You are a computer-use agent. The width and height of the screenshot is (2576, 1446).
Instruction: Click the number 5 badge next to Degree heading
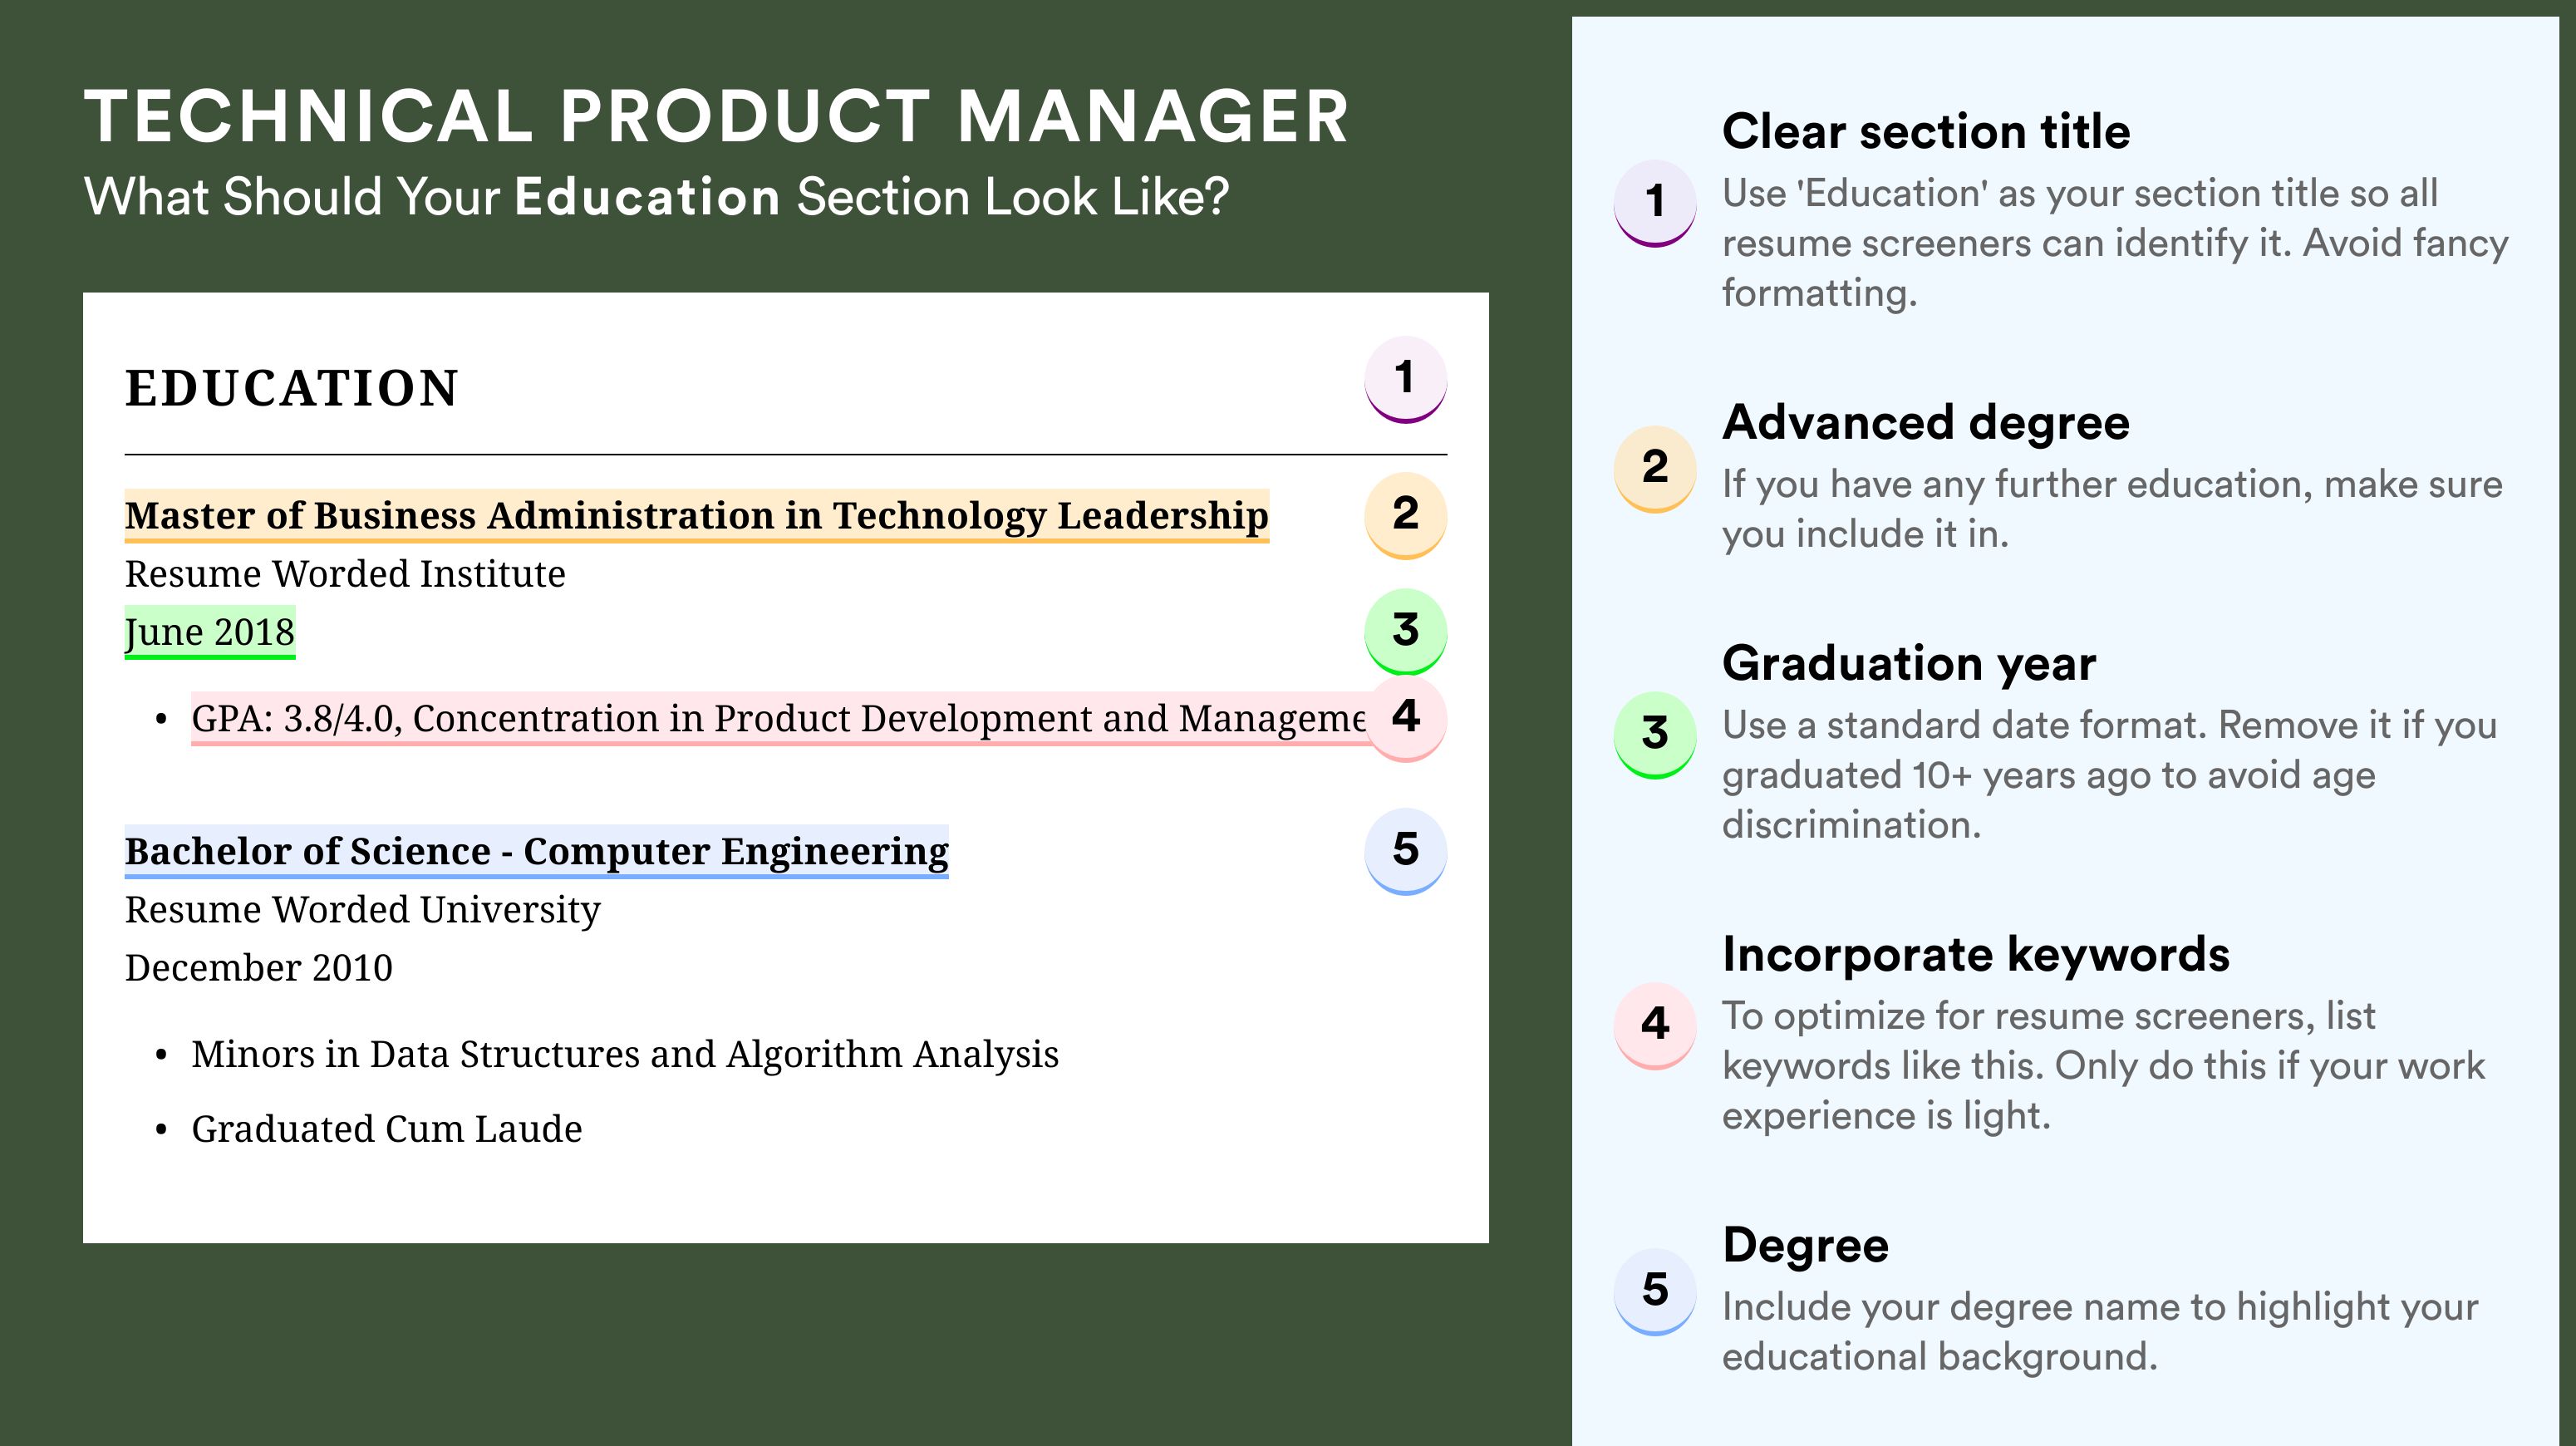point(1655,1291)
